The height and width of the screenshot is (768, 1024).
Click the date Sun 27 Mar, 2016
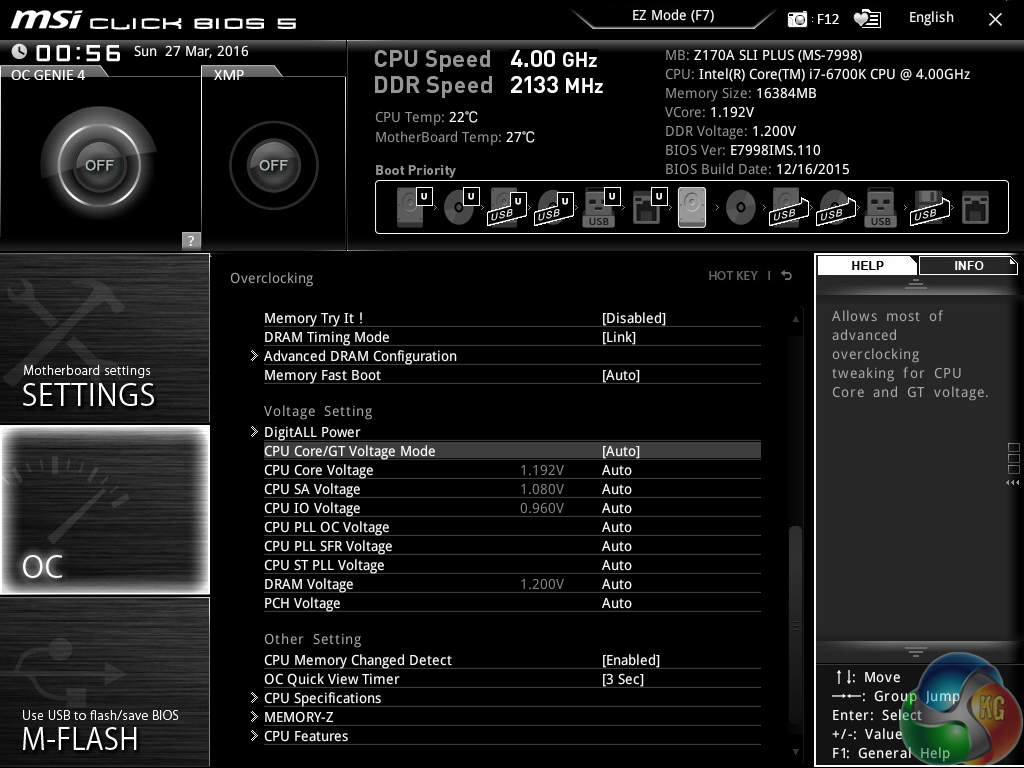coord(191,51)
